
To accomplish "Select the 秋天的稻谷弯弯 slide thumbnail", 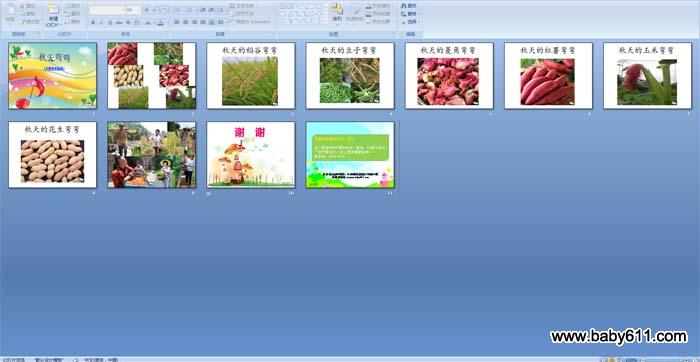I will [x=250, y=75].
